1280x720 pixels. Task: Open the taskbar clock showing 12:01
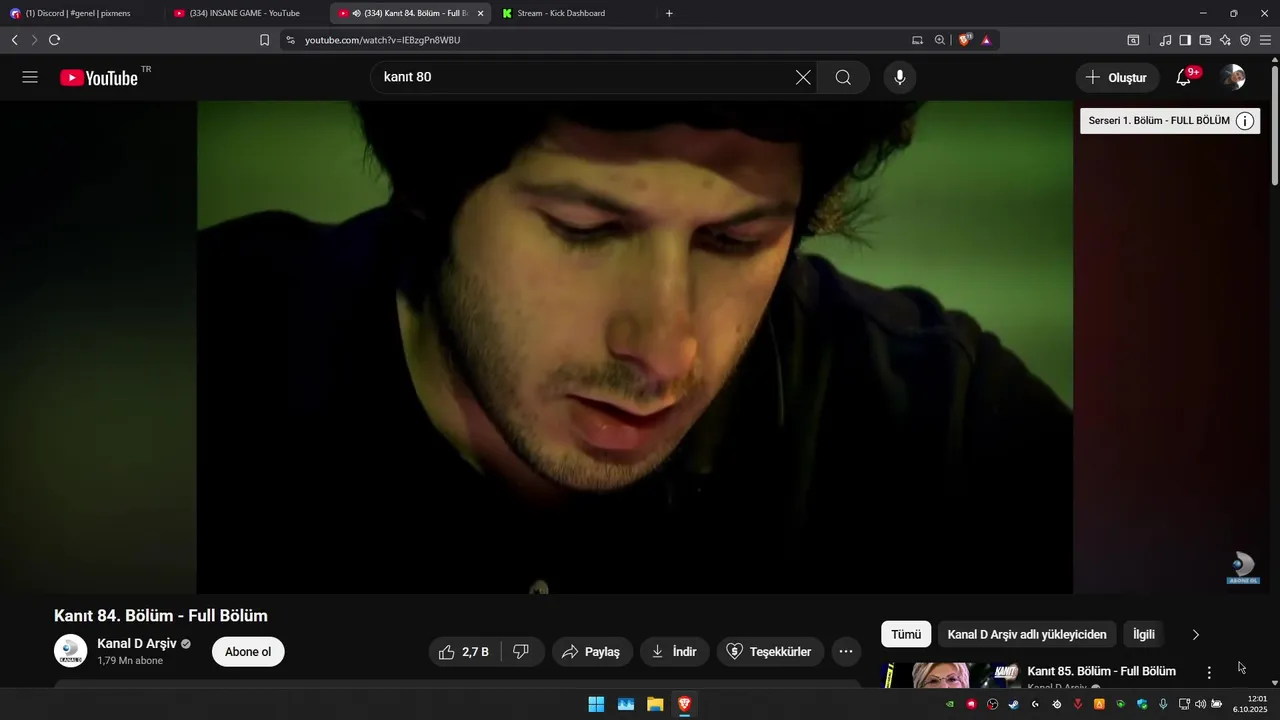(1250, 704)
